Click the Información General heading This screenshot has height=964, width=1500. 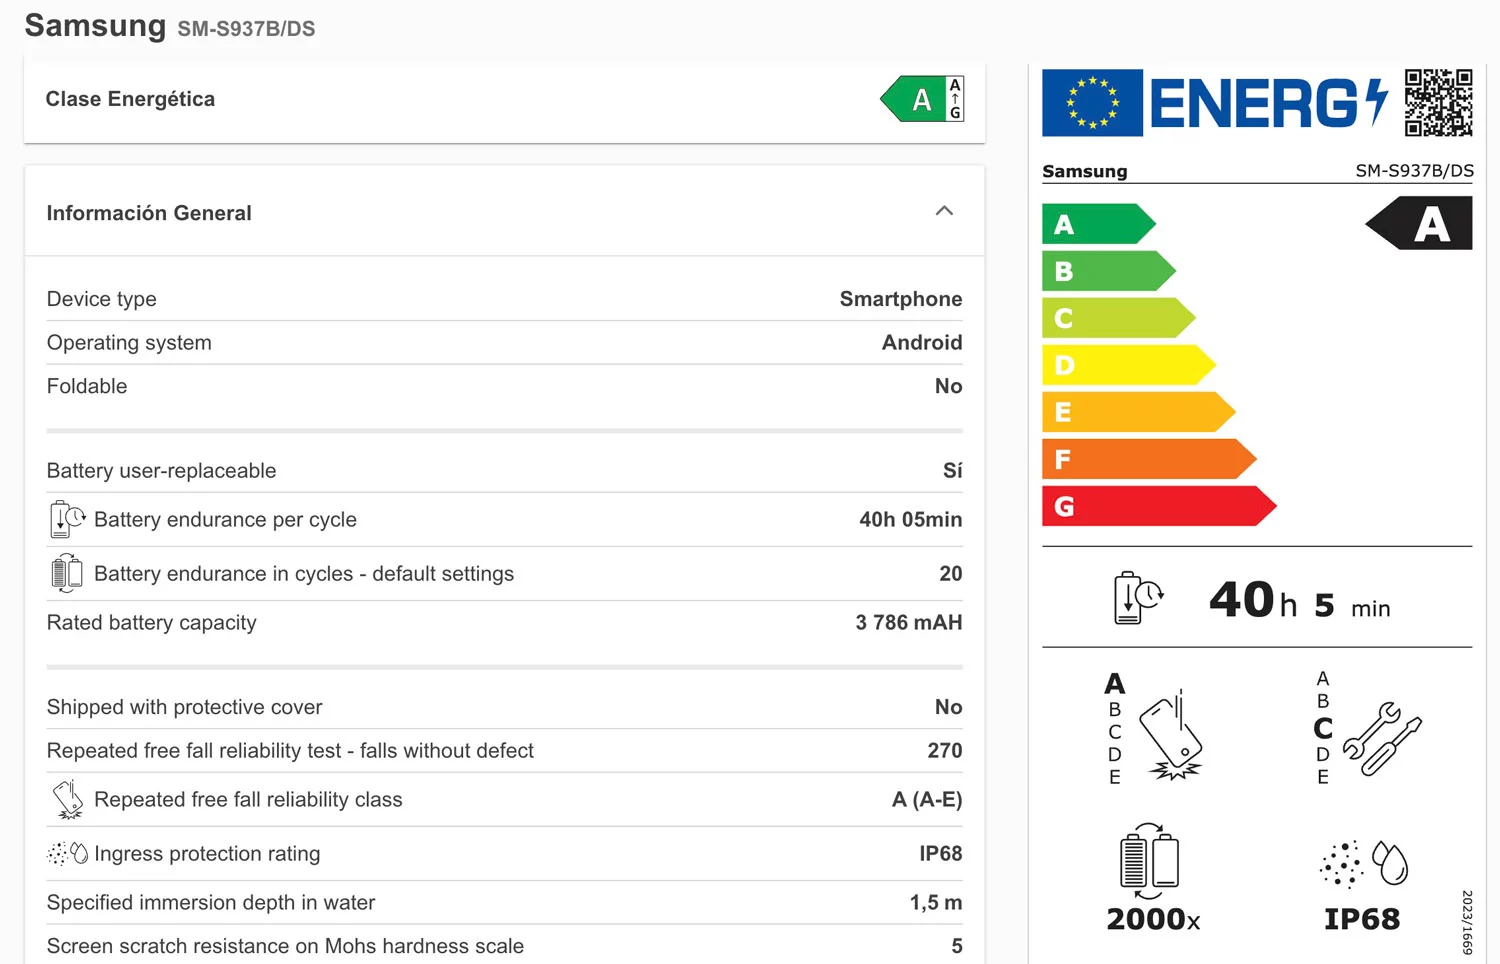click(x=149, y=213)
